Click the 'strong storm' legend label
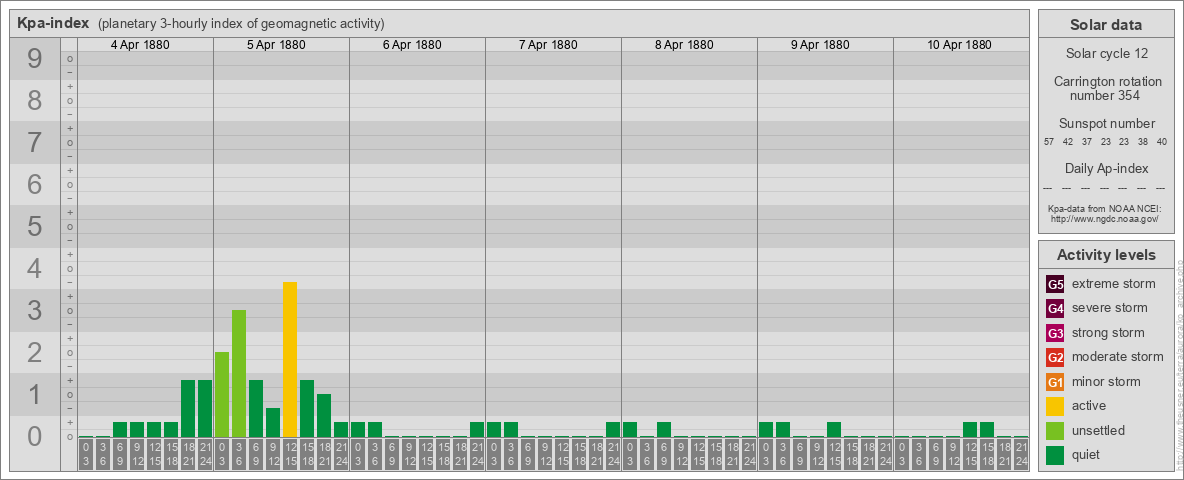1184x480 pixels. click(x=1108, y=333)
